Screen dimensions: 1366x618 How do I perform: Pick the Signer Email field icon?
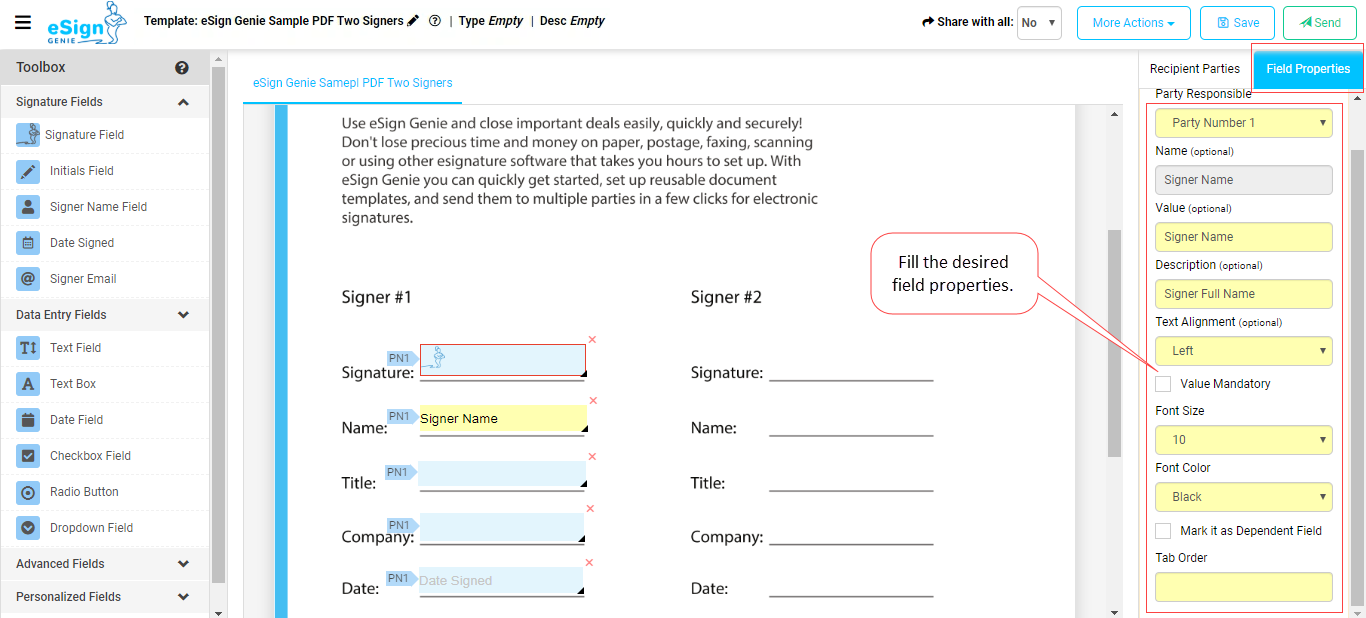(29, 279)
